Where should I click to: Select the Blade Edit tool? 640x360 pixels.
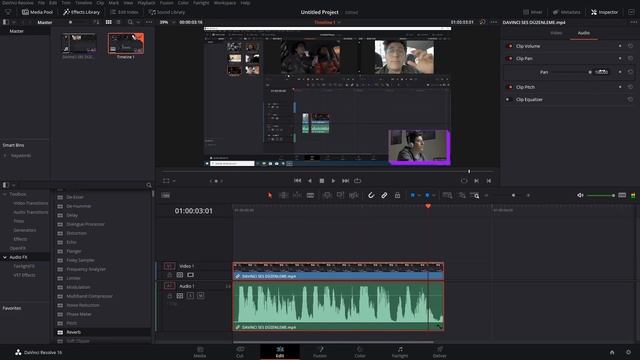point(310,196)
